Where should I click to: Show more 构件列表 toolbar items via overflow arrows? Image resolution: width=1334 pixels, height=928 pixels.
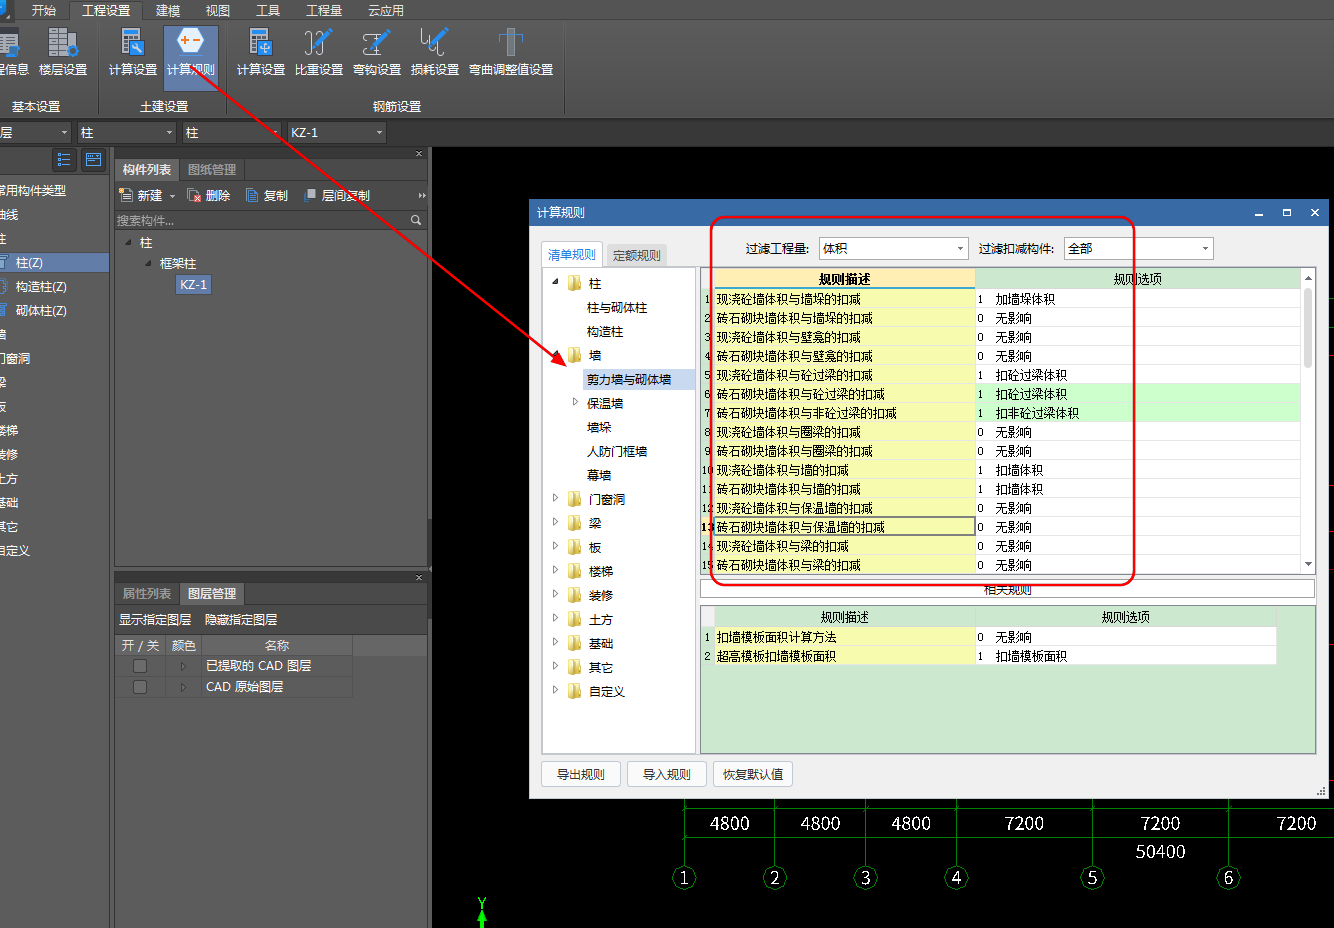(422, 196)
